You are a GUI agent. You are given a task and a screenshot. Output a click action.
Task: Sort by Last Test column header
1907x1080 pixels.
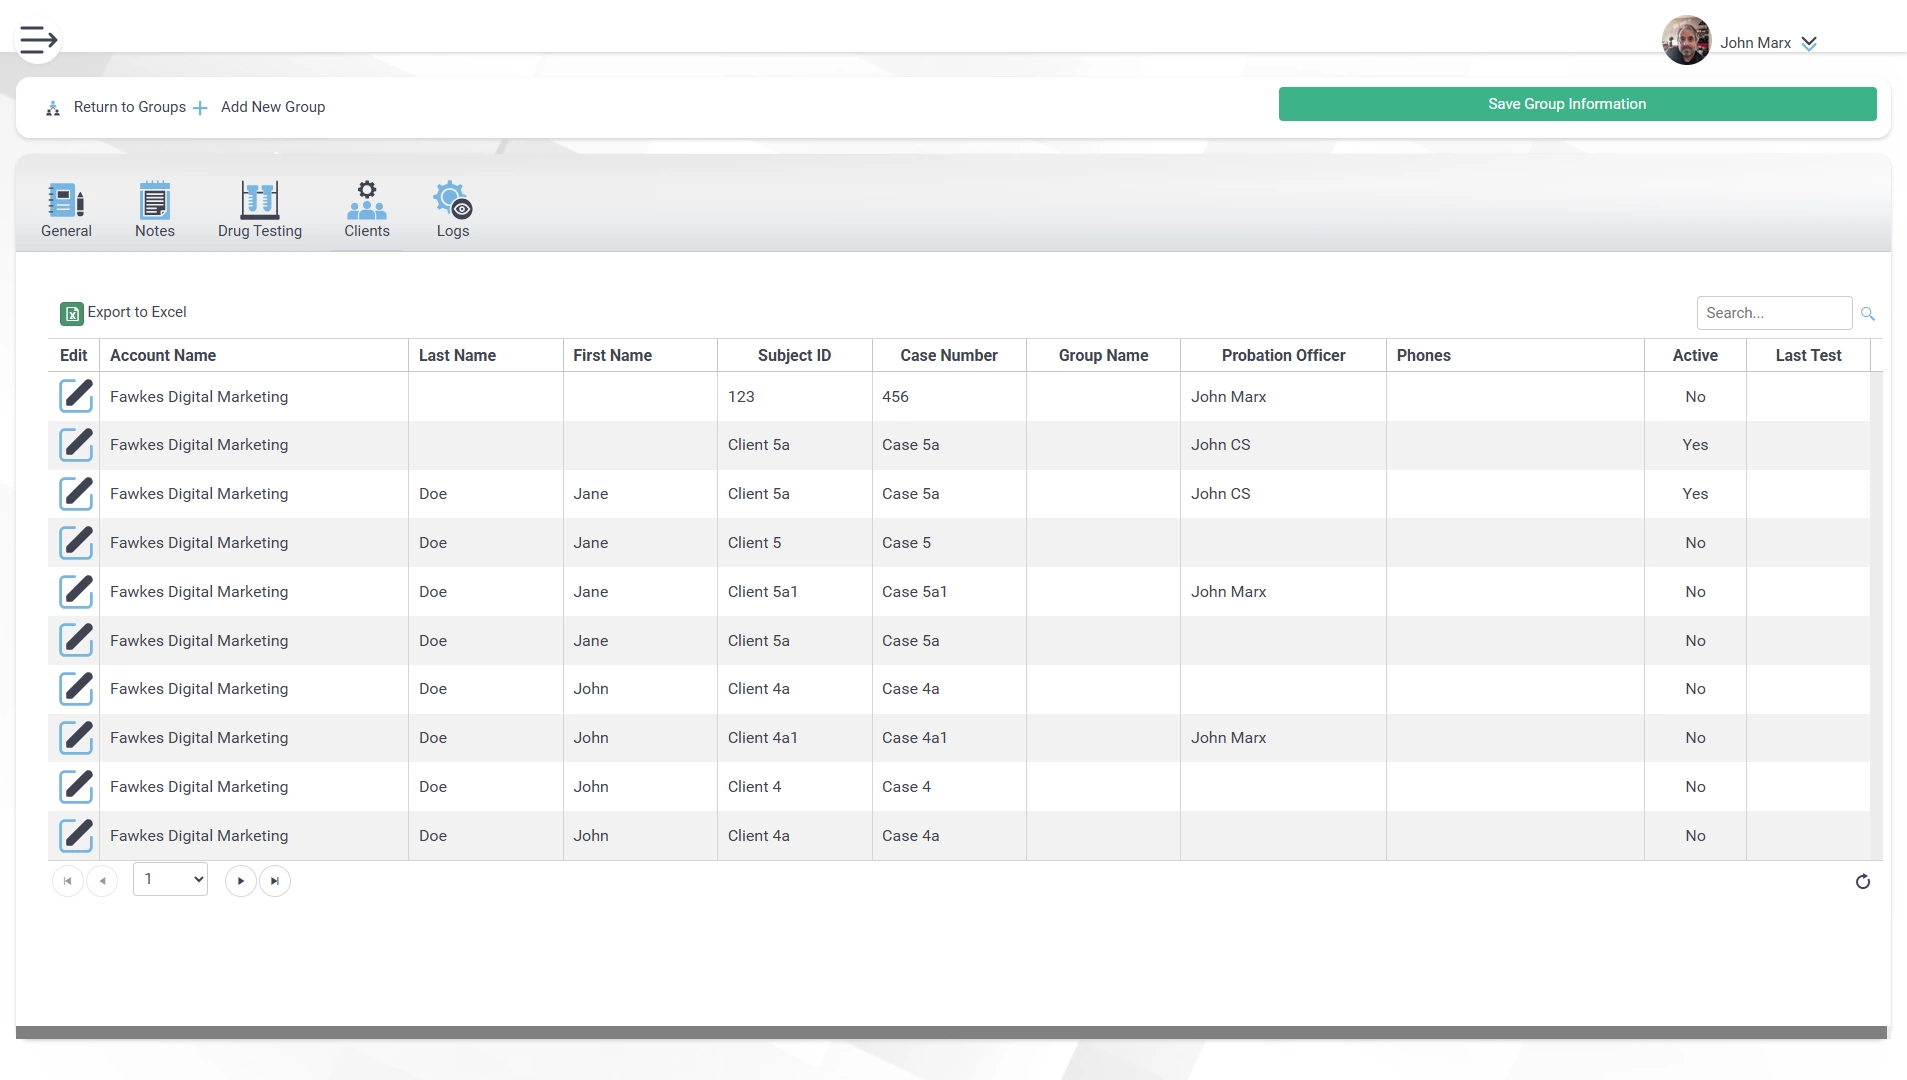coord(1808,355)
